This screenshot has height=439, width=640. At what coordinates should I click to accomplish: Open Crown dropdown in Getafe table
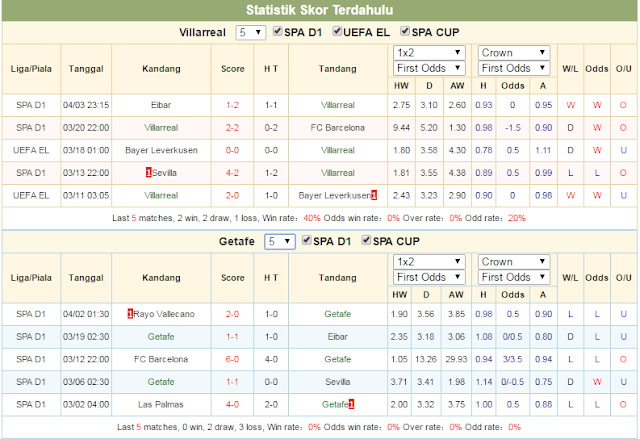click(514, 262)
